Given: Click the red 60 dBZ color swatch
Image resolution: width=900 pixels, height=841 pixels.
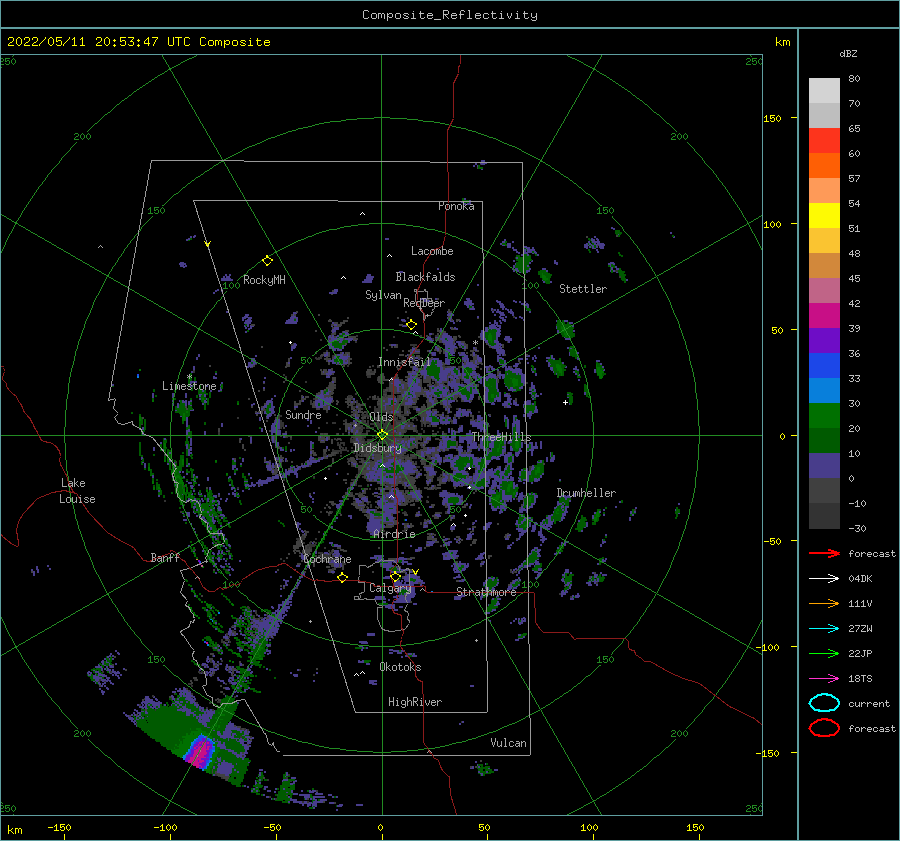Looking at the screenshot, I should tap(824, 141).
